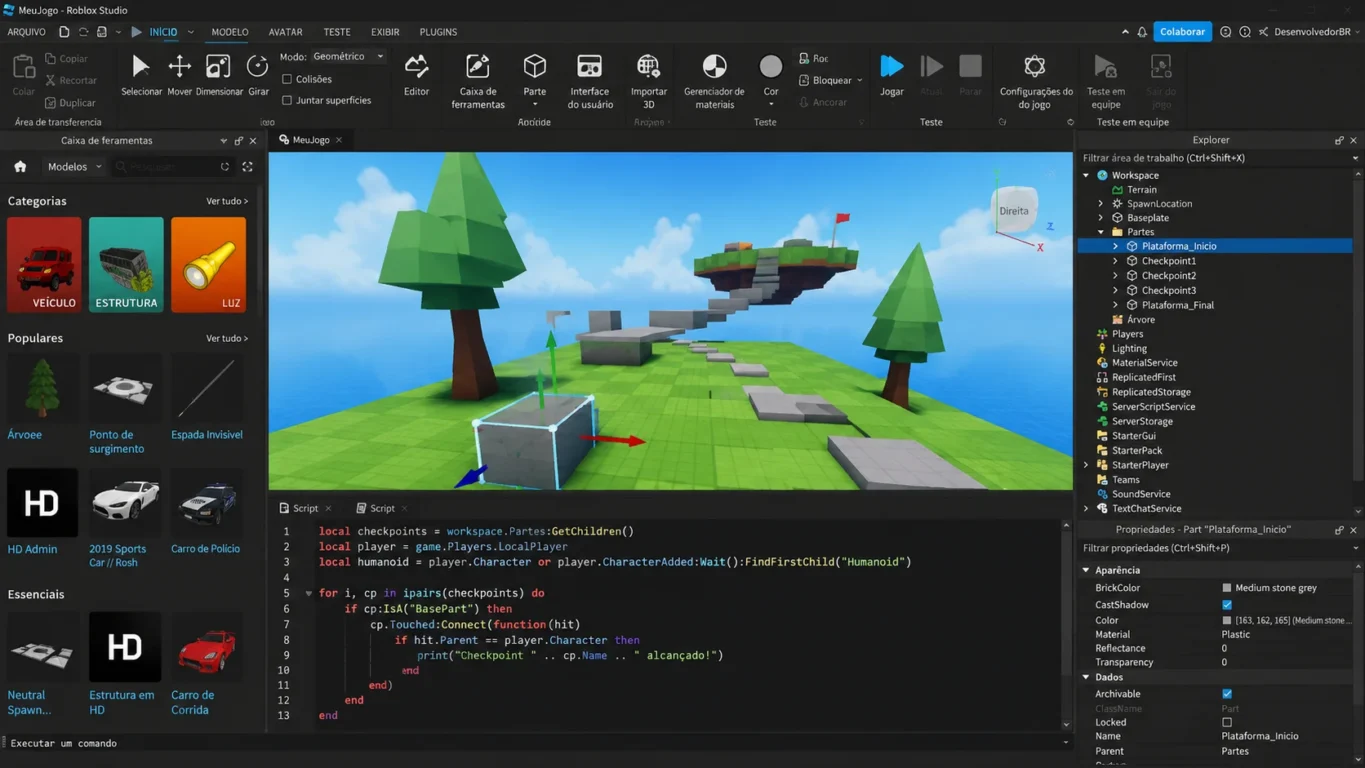Open the PLUGINS ribbon tab

(438, 32)
